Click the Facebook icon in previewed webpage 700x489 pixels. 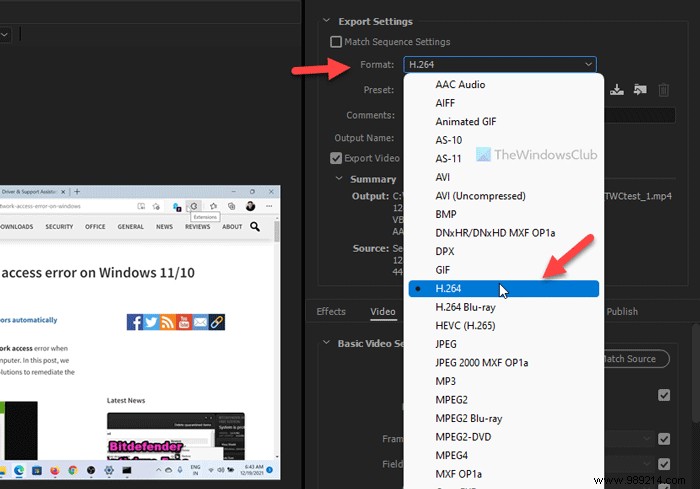[x=134, y=322]
